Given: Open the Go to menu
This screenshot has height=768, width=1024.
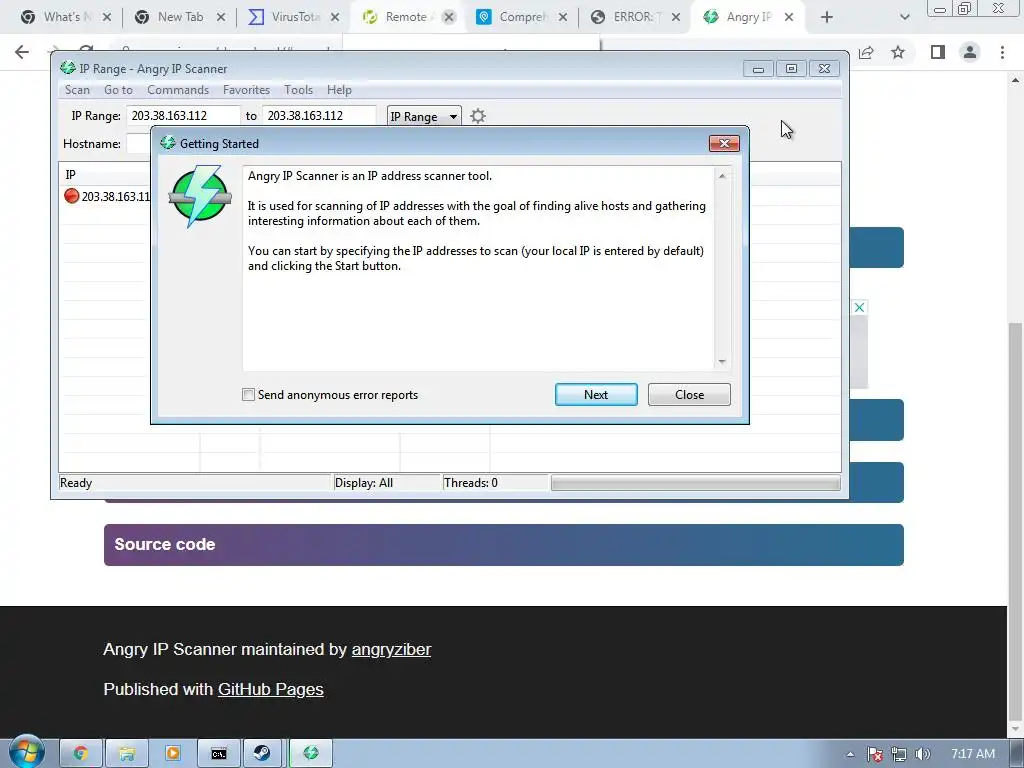Looking at the screenshot, I should pyautogui.click(x=118, y=90).
